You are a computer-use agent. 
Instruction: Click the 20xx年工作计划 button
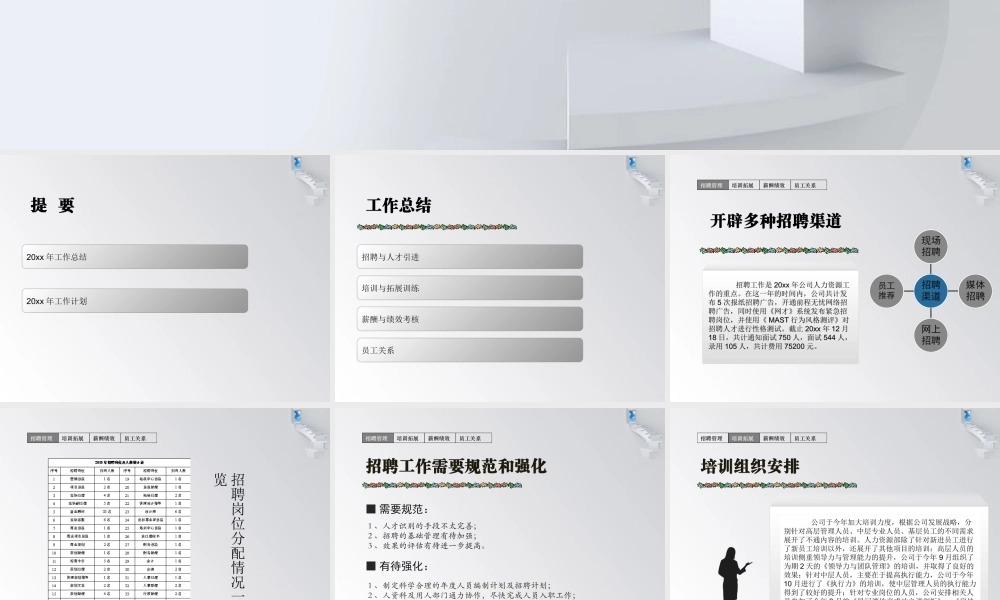(135, 299)
